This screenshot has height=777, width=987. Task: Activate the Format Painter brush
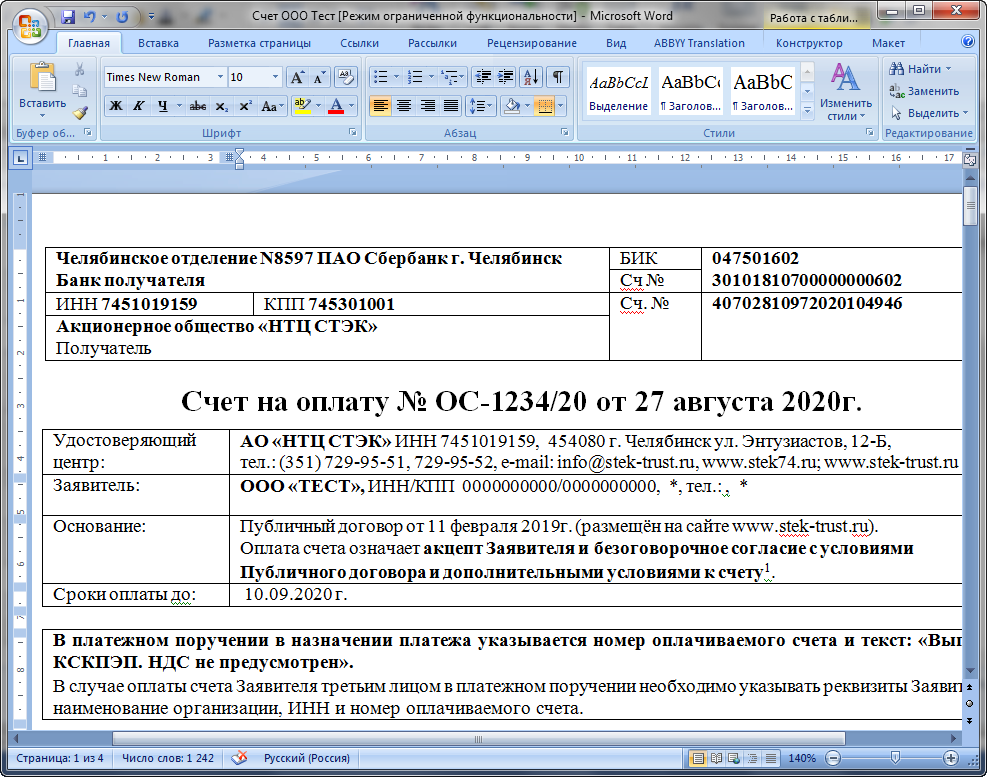pyautogui.click(x=79, y=113)
